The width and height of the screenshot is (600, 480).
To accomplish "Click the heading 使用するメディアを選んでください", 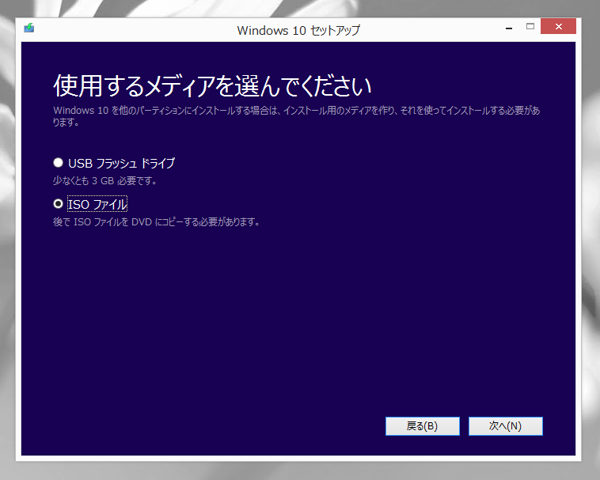I will pyautogui.click(x=212, y=86).
